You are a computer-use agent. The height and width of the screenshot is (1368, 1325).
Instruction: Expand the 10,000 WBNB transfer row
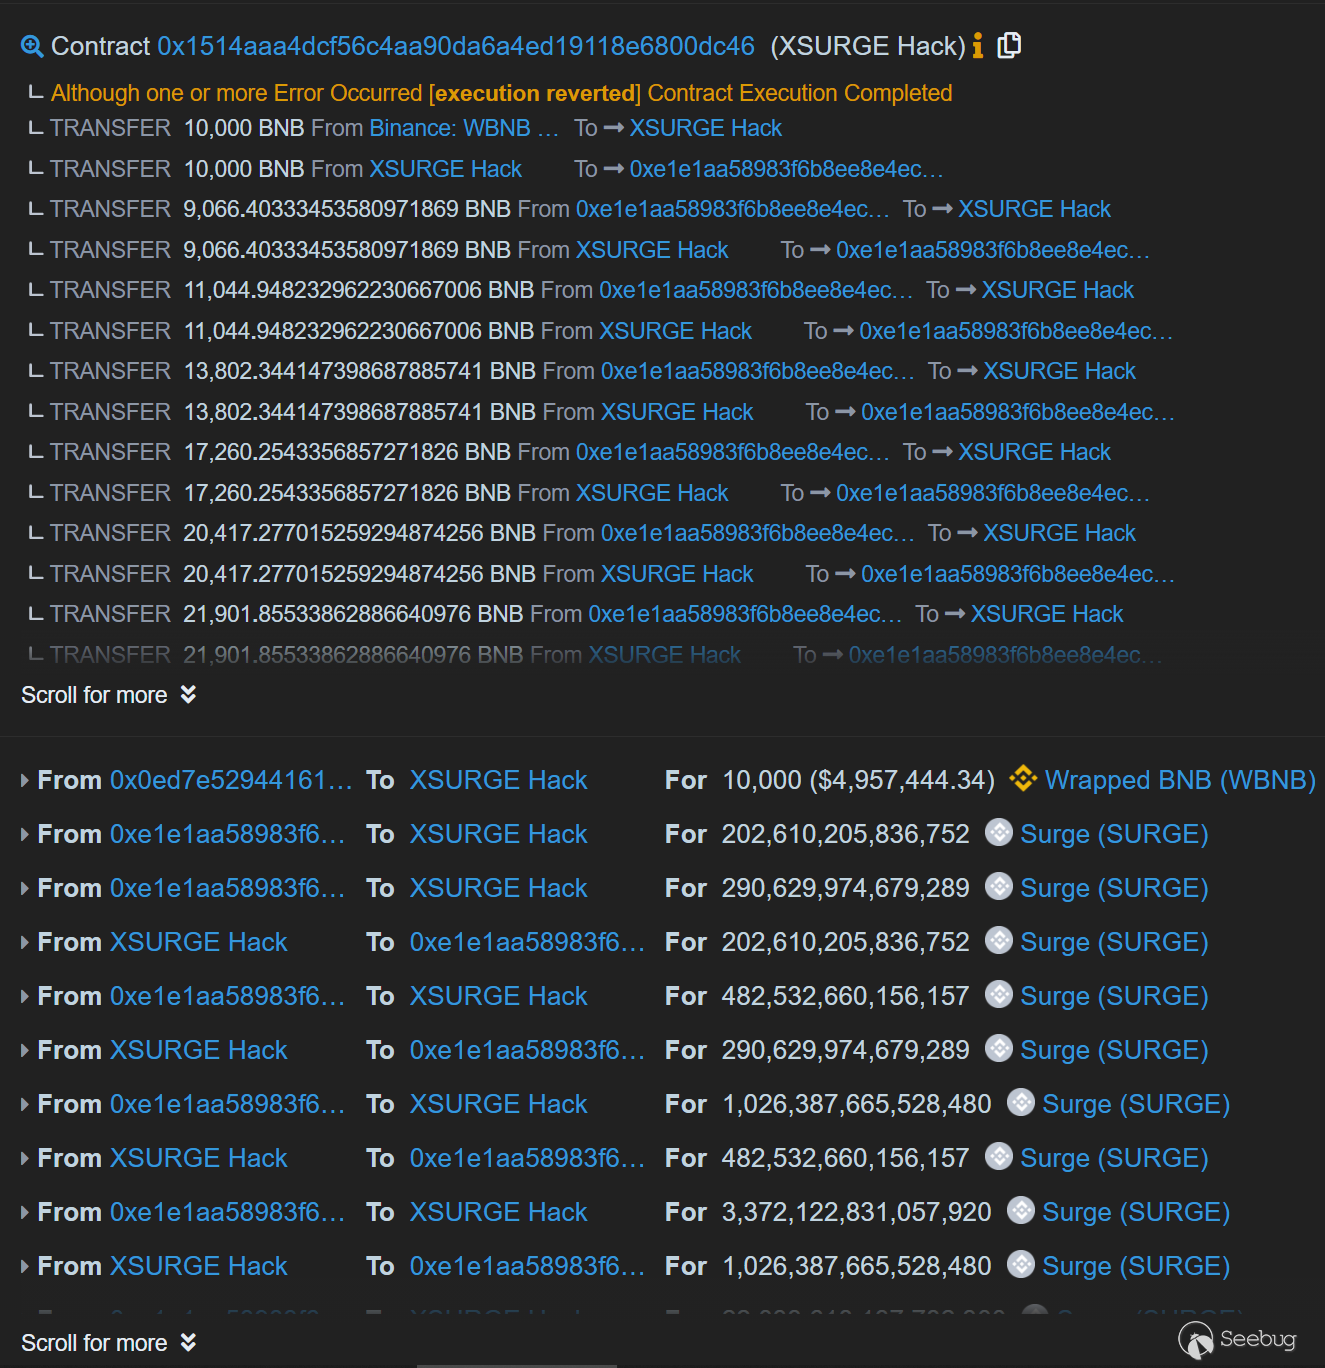tap(25, 780)
